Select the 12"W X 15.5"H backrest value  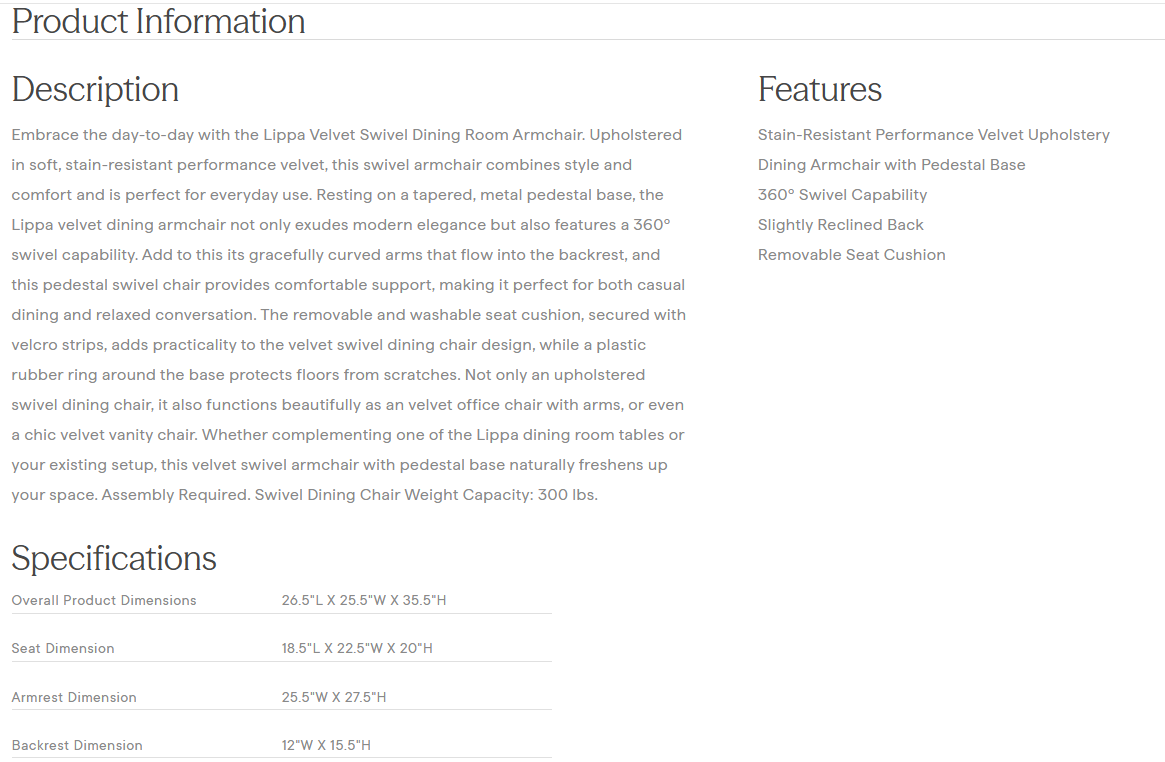[x=326, y=745]
